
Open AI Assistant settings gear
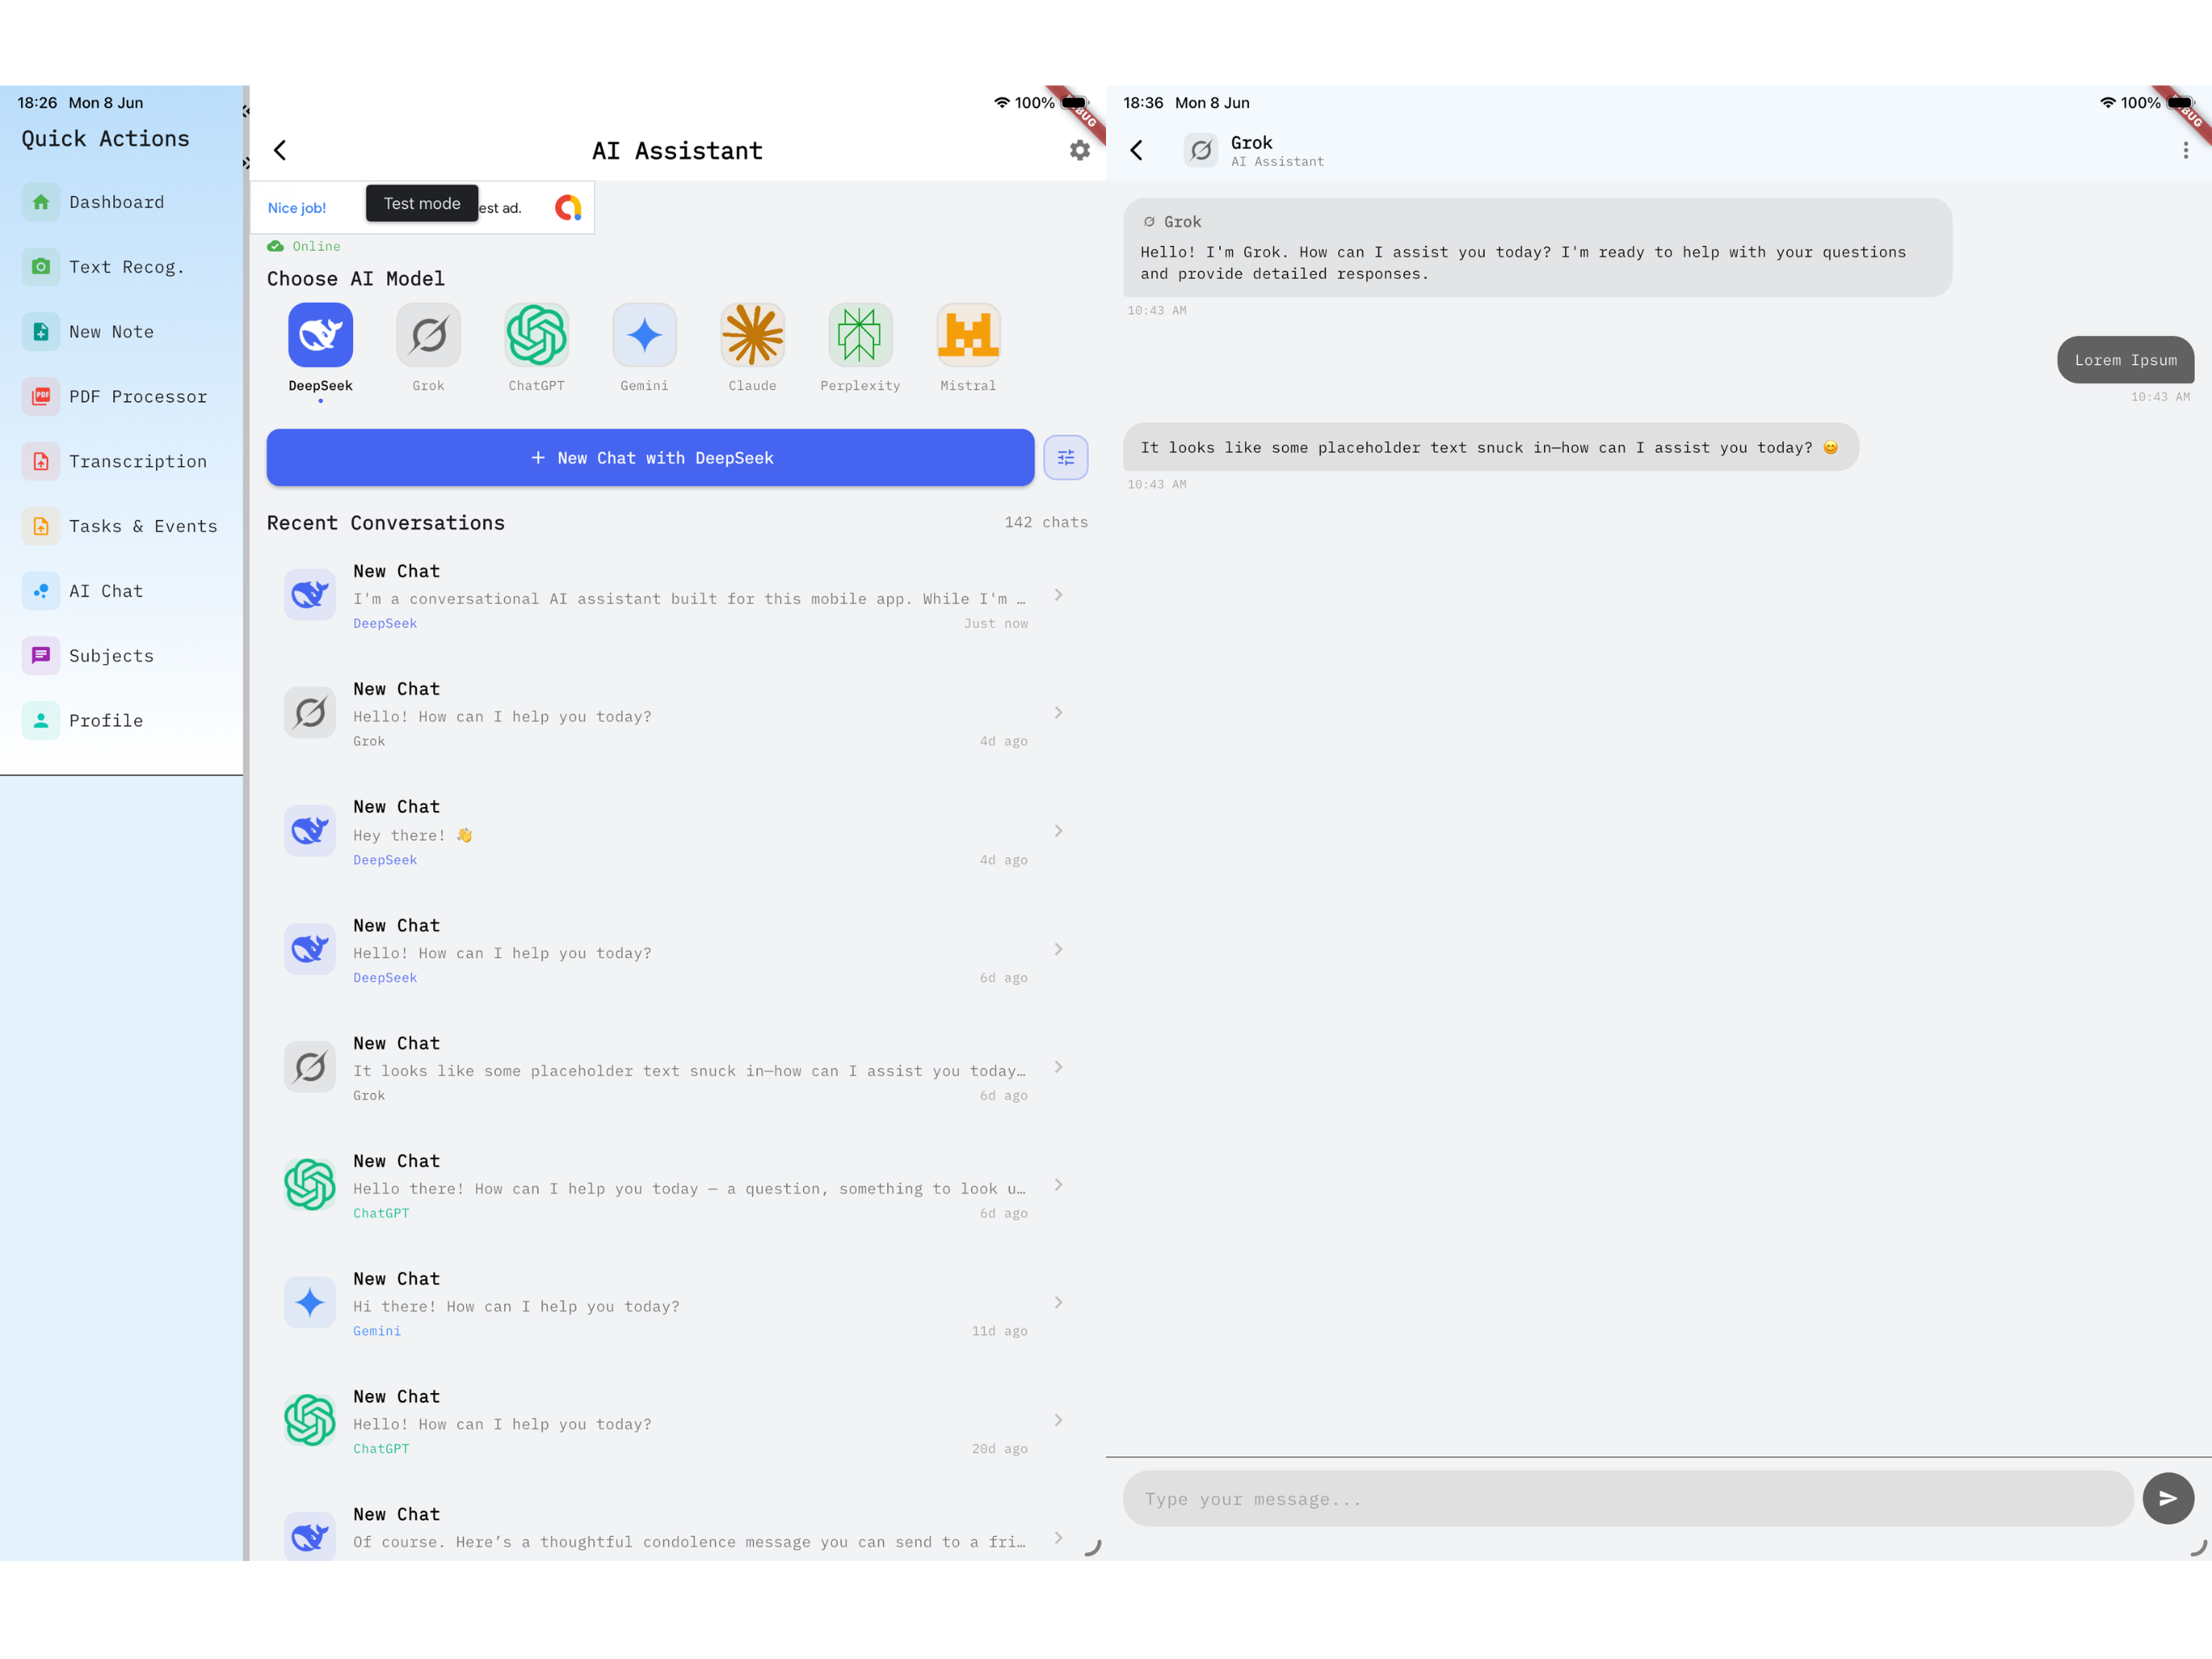[x=1079, y=150]
